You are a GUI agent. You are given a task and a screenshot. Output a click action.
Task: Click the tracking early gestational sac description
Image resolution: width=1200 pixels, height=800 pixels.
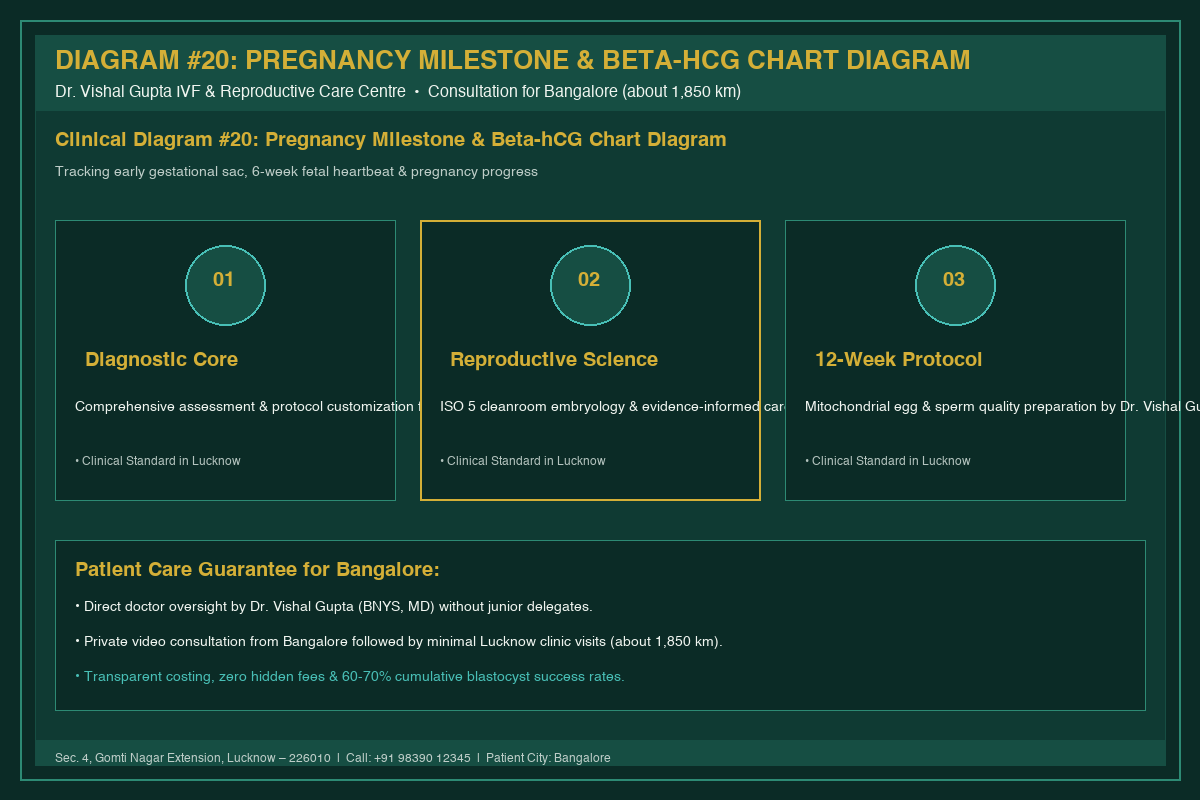point(296,172)
